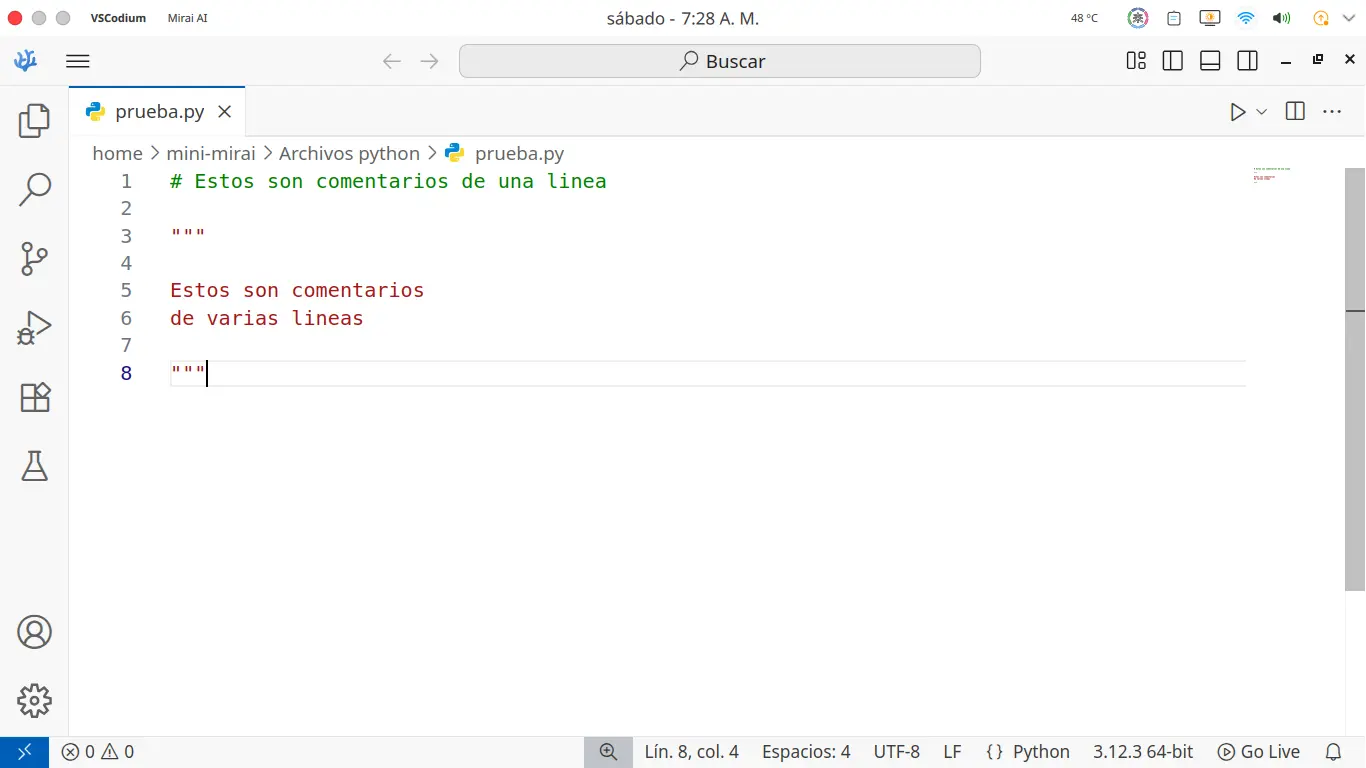The width and height of the screenshot is (1366, 768).
Task: Expand the system tray chevron
Action: pos(1349,18)
